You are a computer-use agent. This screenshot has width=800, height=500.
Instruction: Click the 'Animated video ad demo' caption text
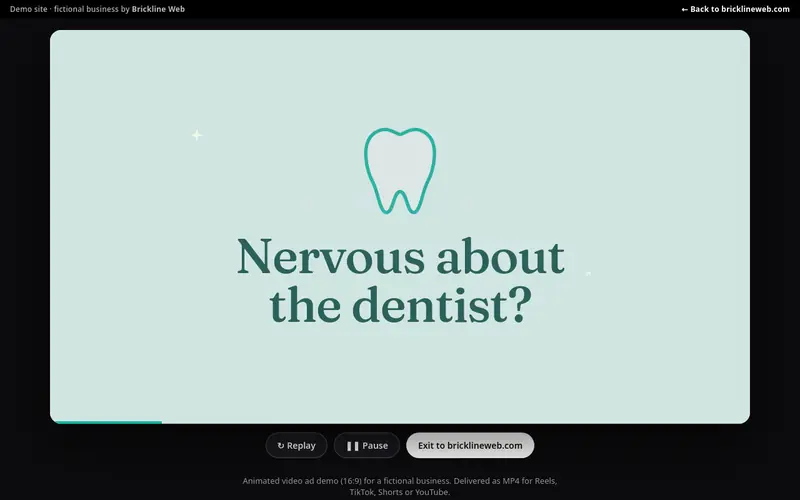point(399,486)
